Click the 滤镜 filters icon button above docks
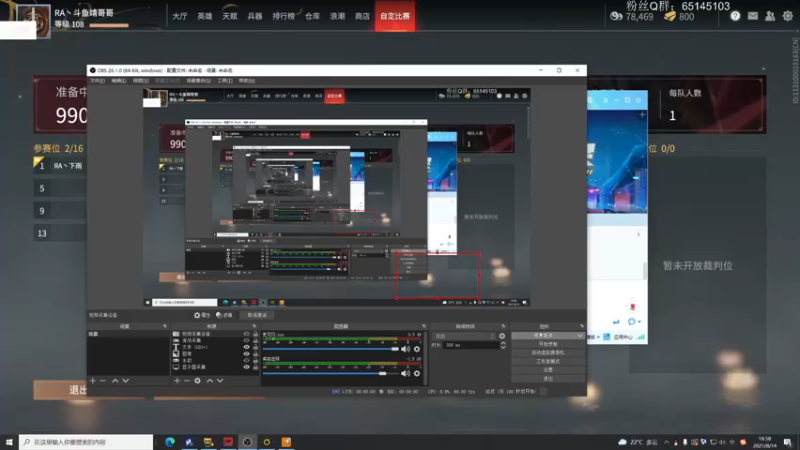 pos(224,315)
